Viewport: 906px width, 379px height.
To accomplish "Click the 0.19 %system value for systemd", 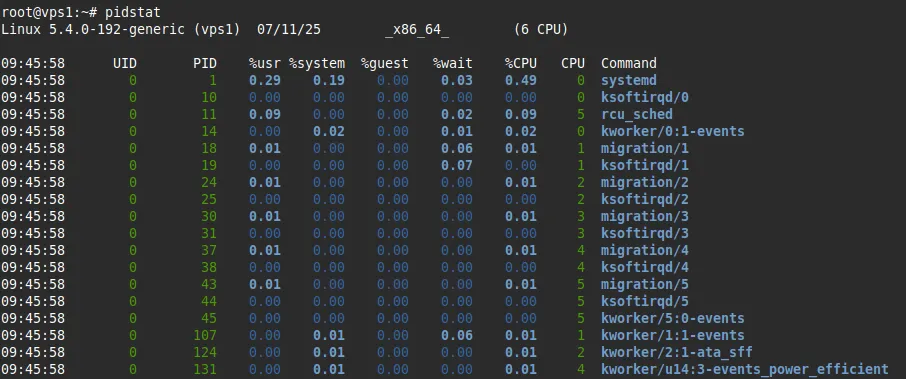I will [x=329, y=80].
